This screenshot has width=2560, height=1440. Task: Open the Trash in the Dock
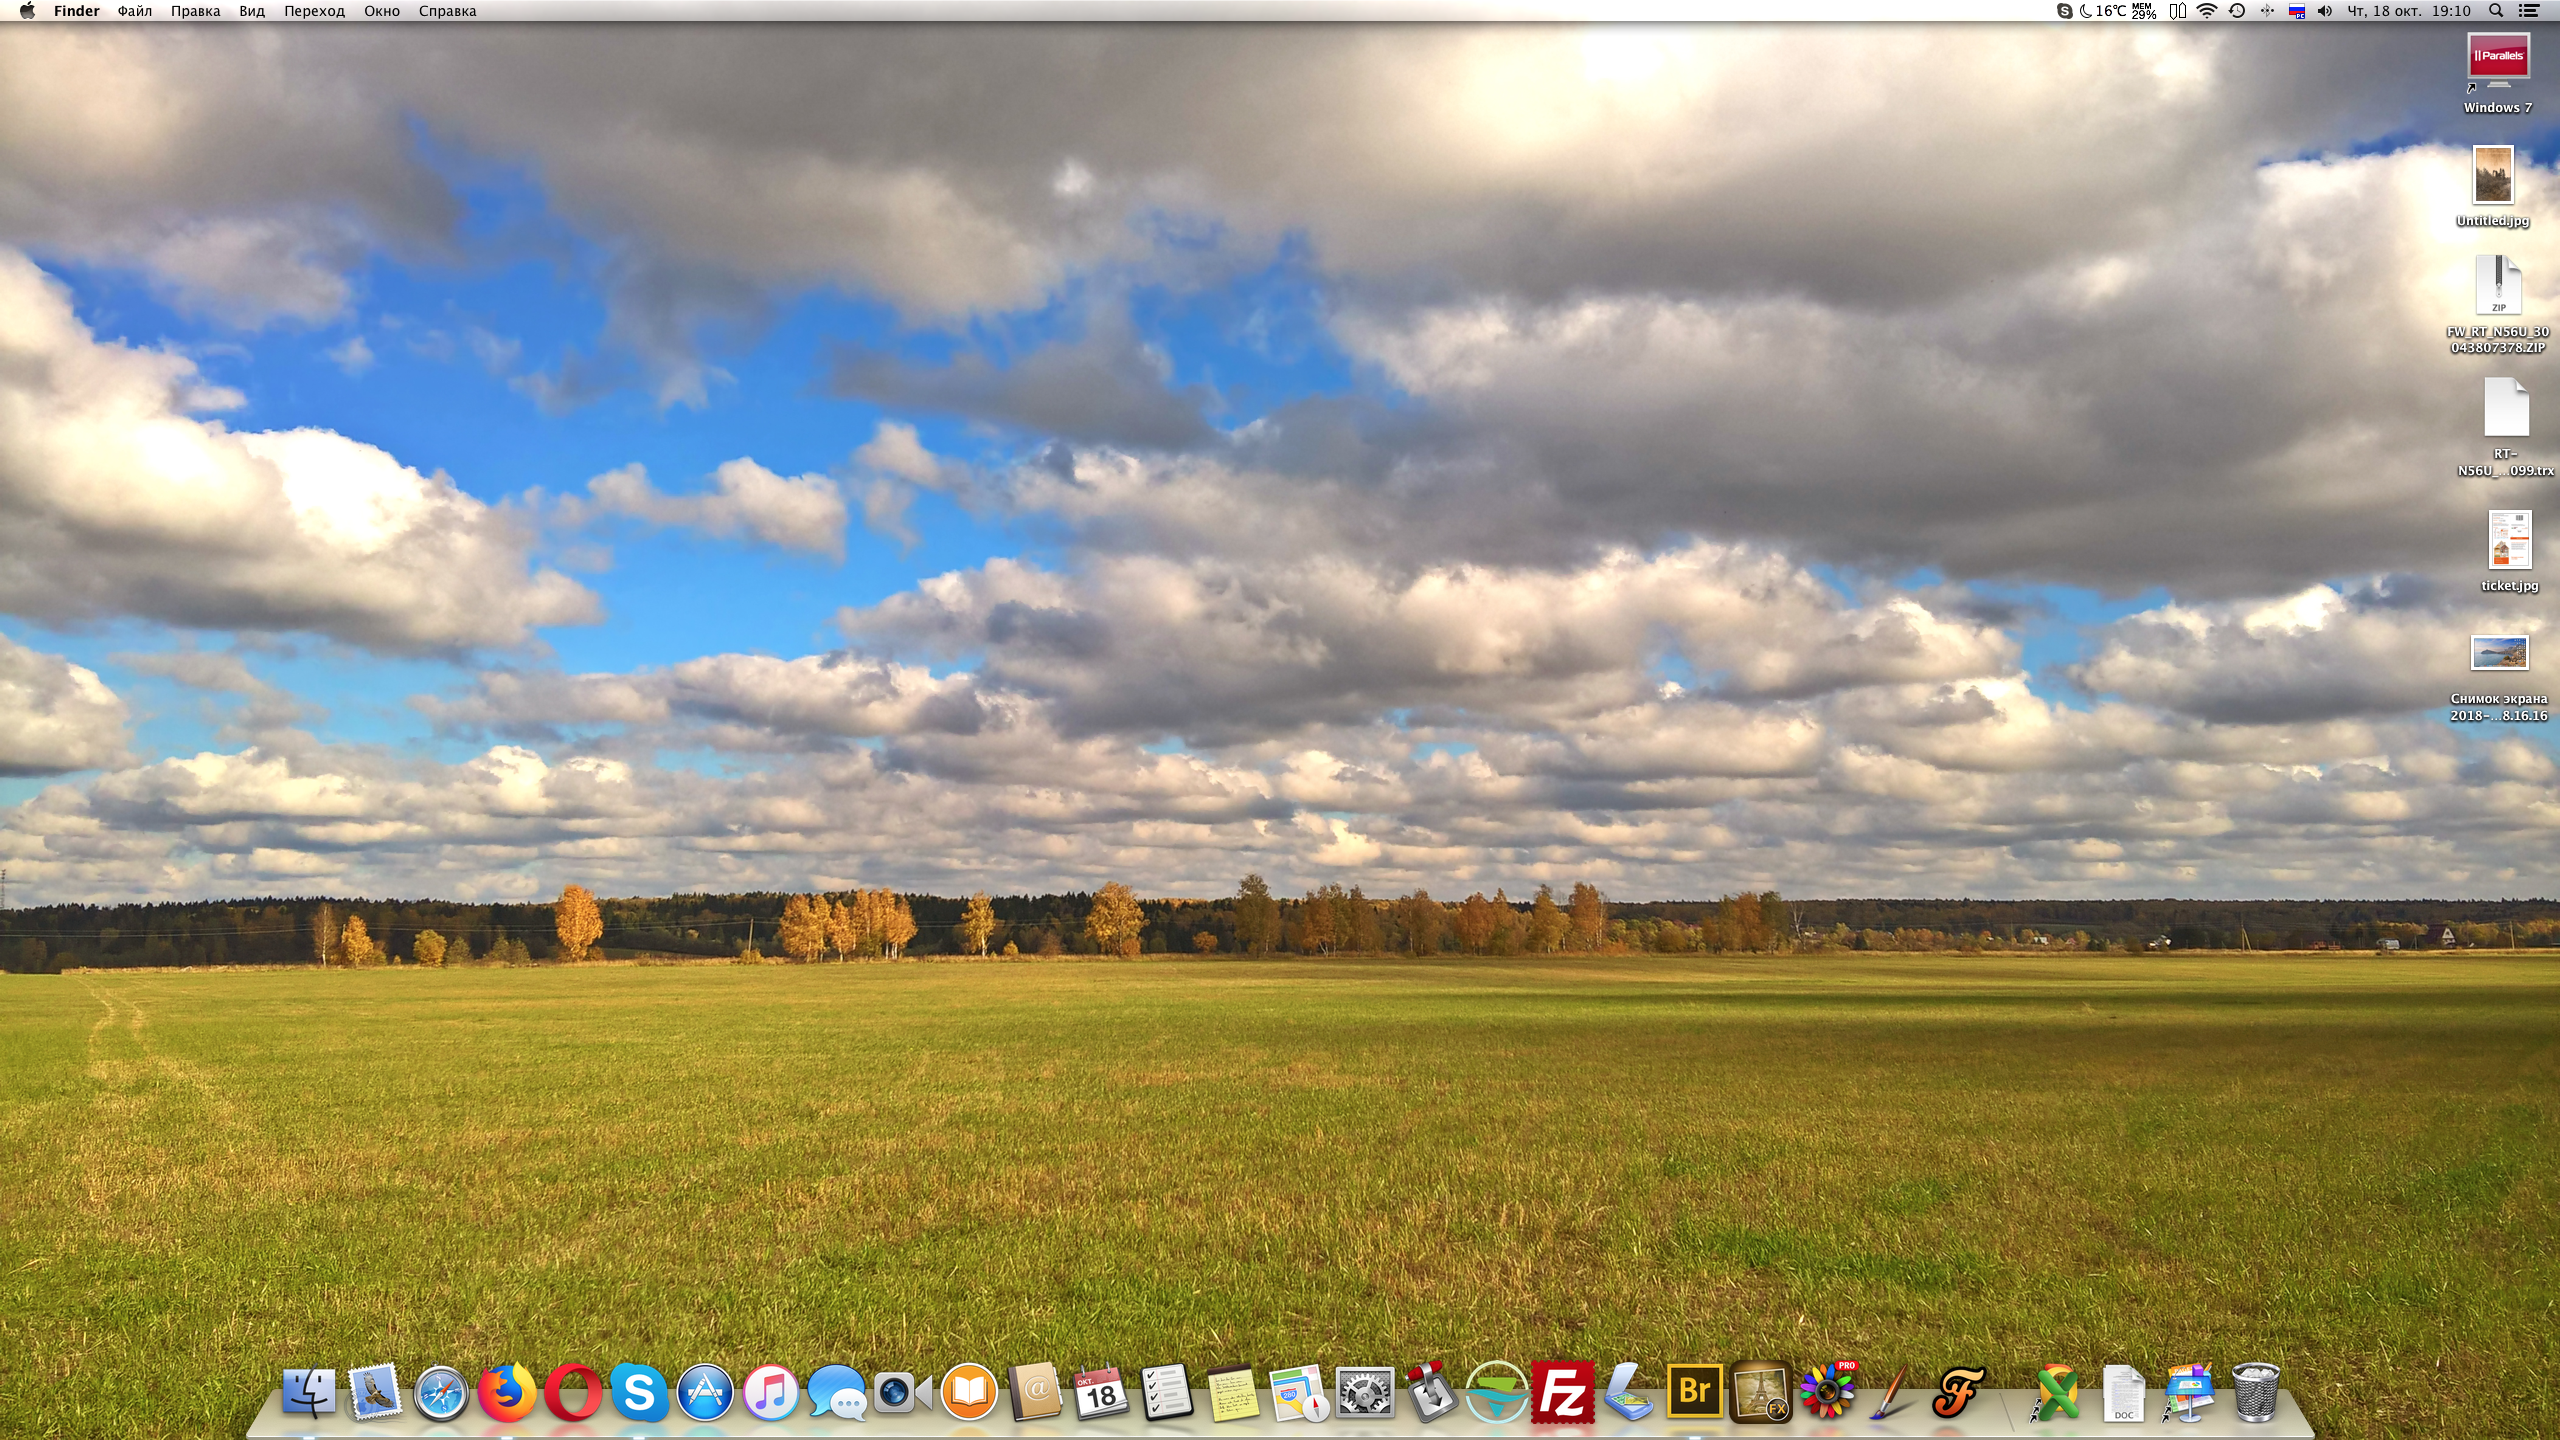coord(2255,1392)
